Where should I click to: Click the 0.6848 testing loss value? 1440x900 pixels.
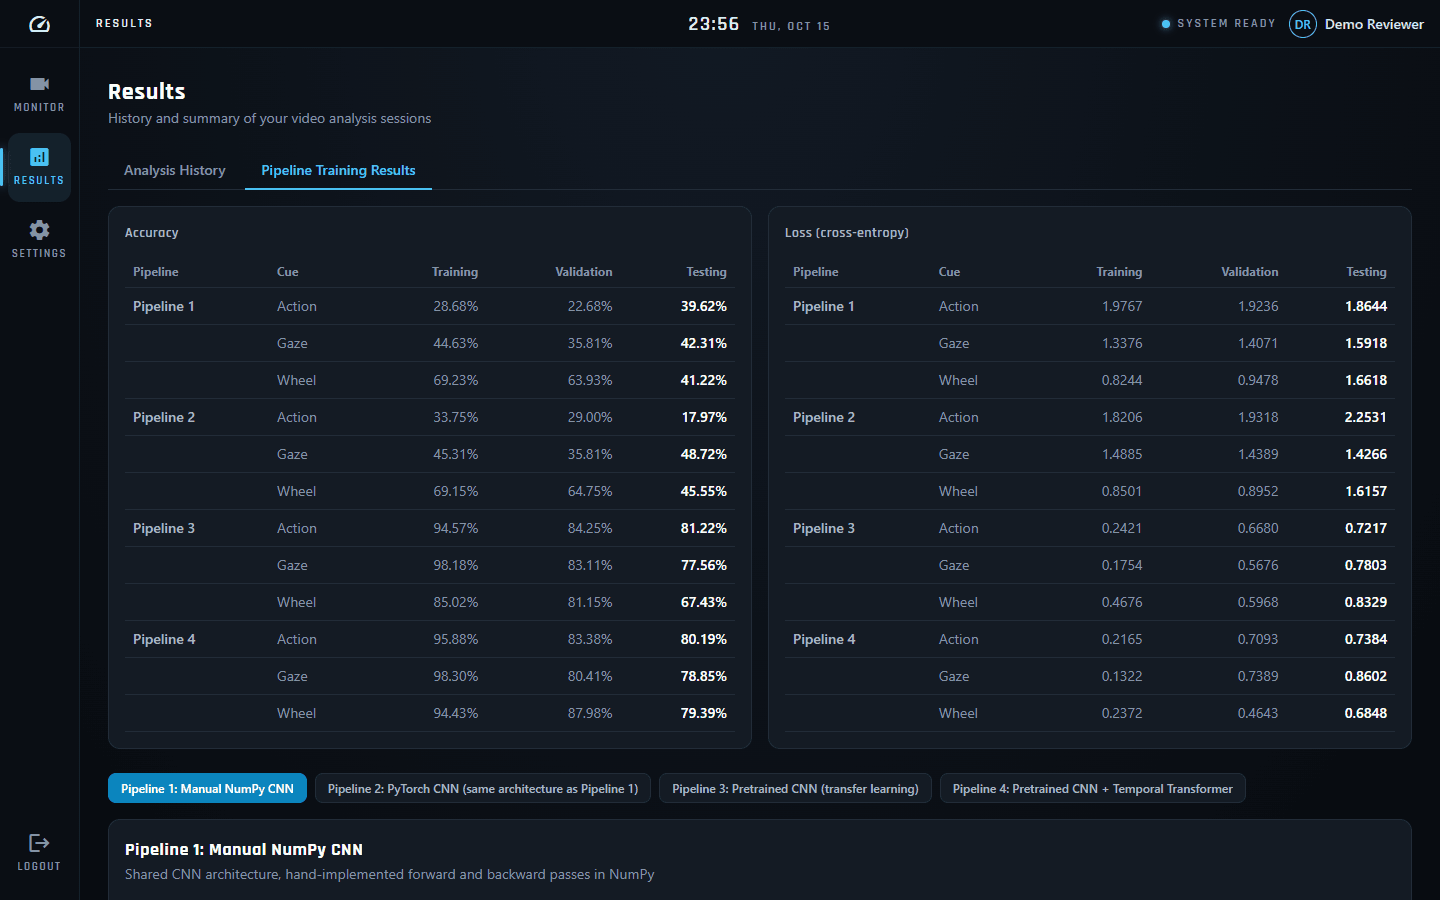tap(1366, 713)
